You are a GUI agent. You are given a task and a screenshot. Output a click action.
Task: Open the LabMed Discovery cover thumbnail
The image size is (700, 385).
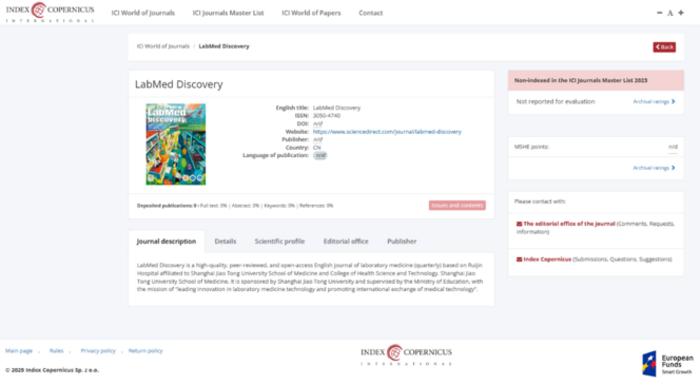[176, 144]
